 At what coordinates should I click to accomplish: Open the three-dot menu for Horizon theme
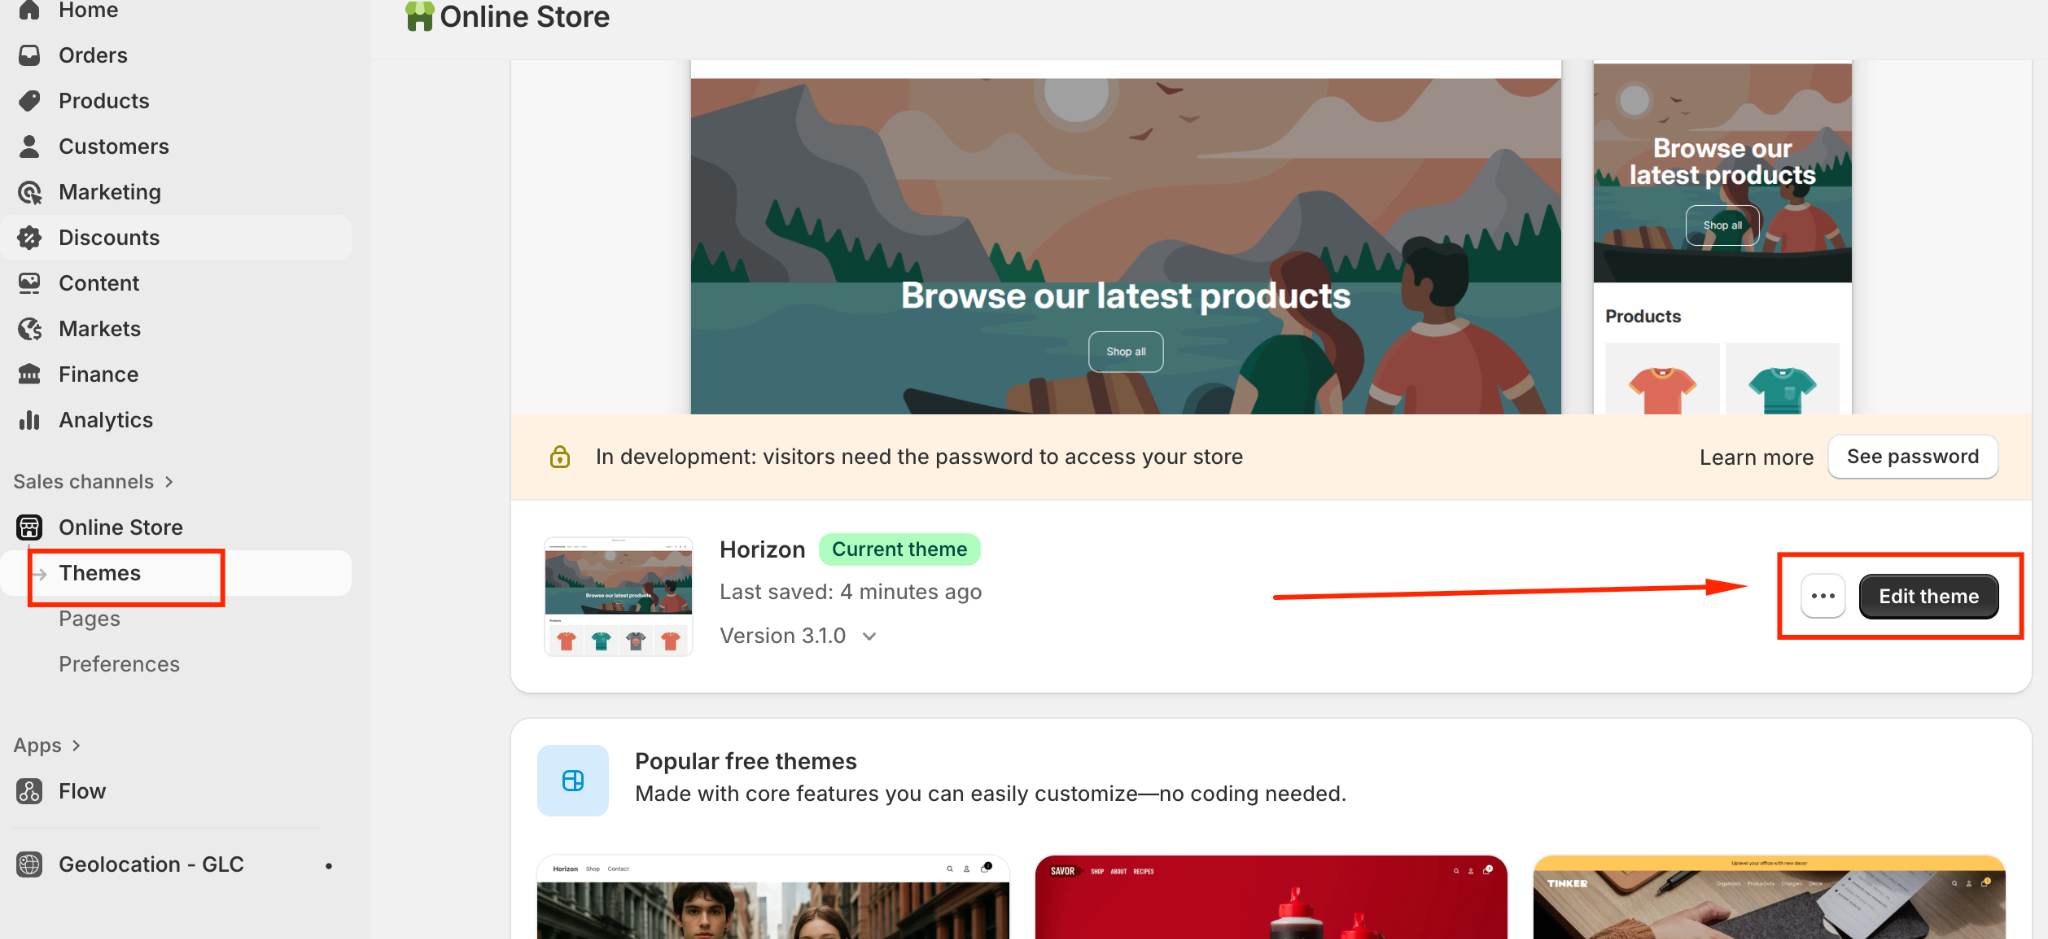point(1823,596)
